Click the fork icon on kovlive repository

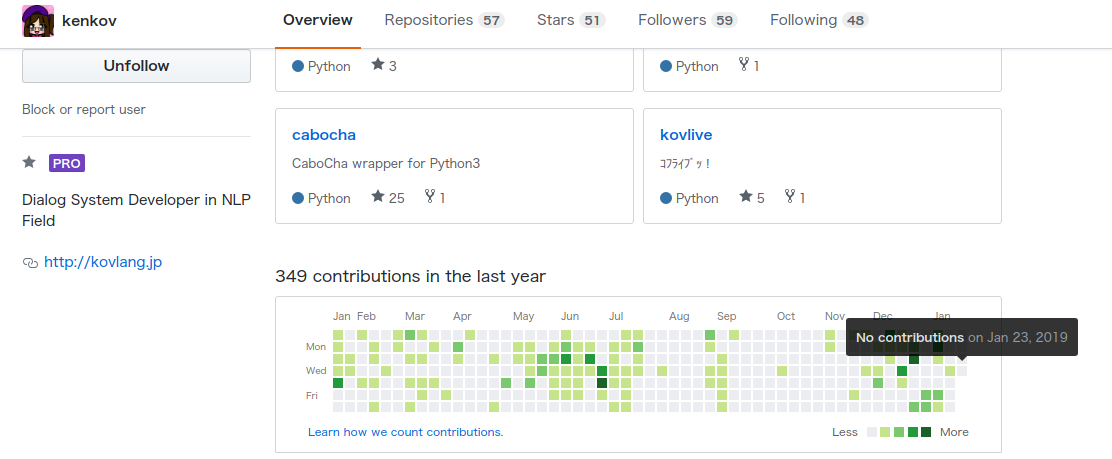[790, 197]
